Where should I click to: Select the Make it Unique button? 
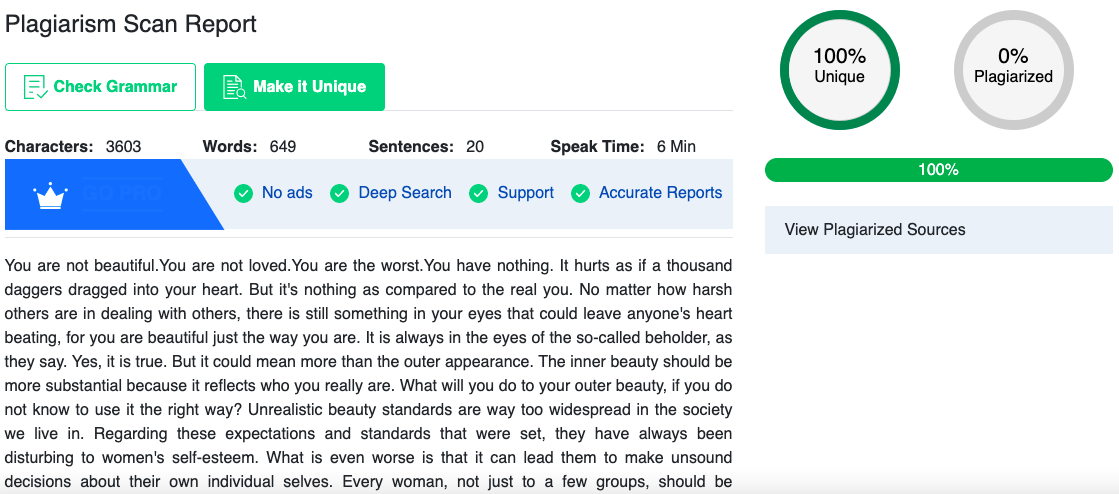click(x=294, y=87)
